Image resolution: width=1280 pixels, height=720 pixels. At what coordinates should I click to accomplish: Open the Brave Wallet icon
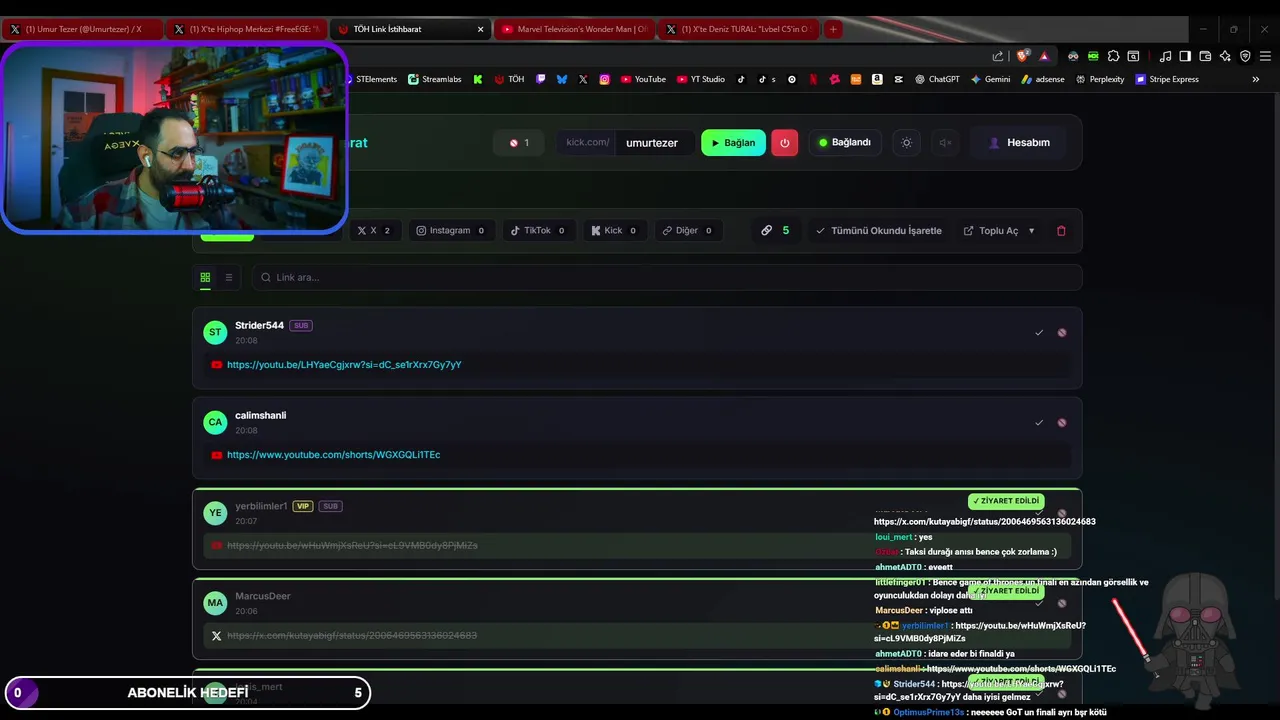1205,56
